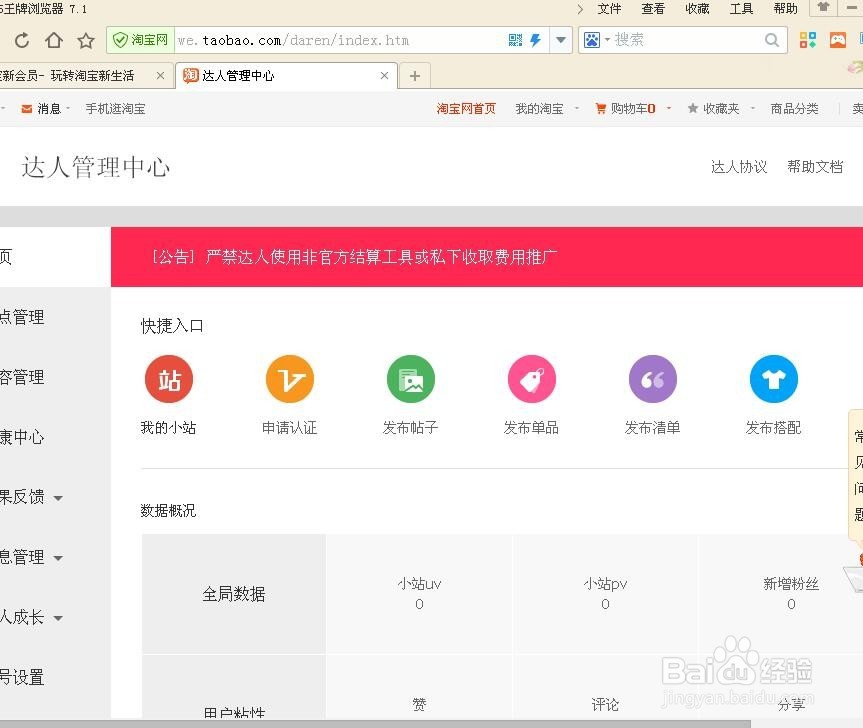Click the lightning speed mode icon
The width and height of the screenshot is (863, 728).
coord(536,40)
